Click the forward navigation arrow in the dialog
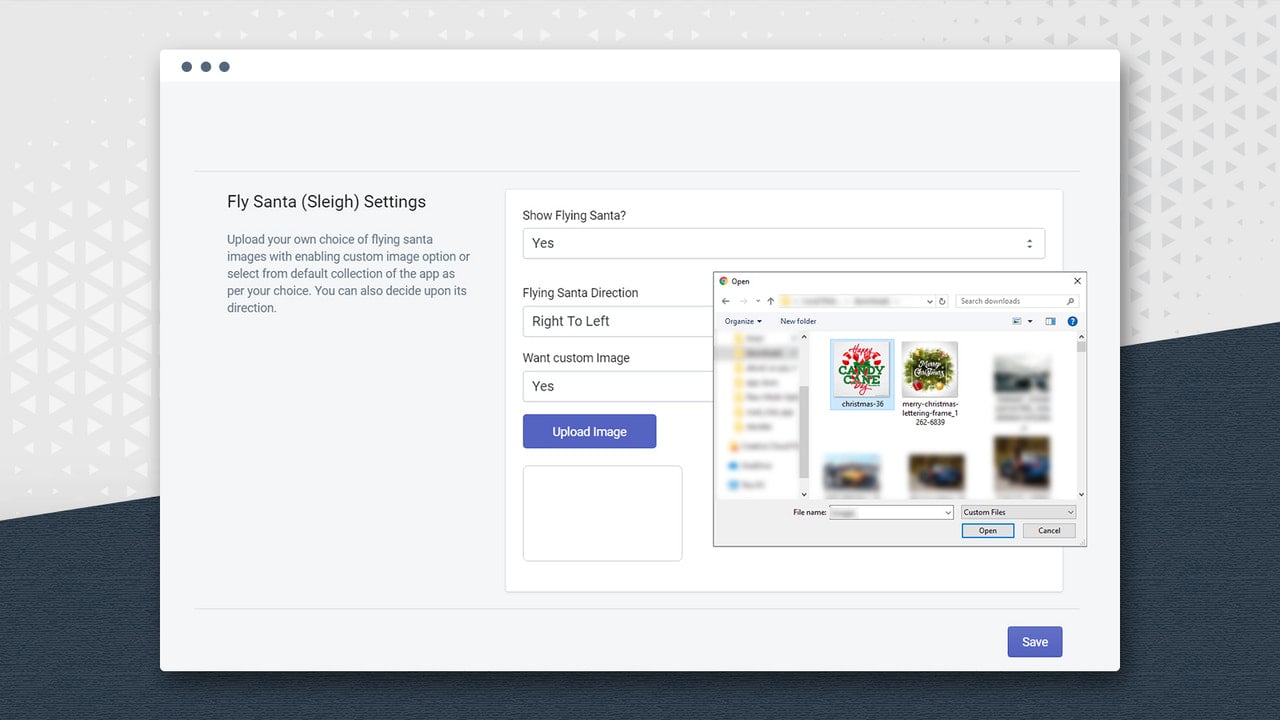The width and height of the screenshot is (1280, 720). [x=743, y=301]
